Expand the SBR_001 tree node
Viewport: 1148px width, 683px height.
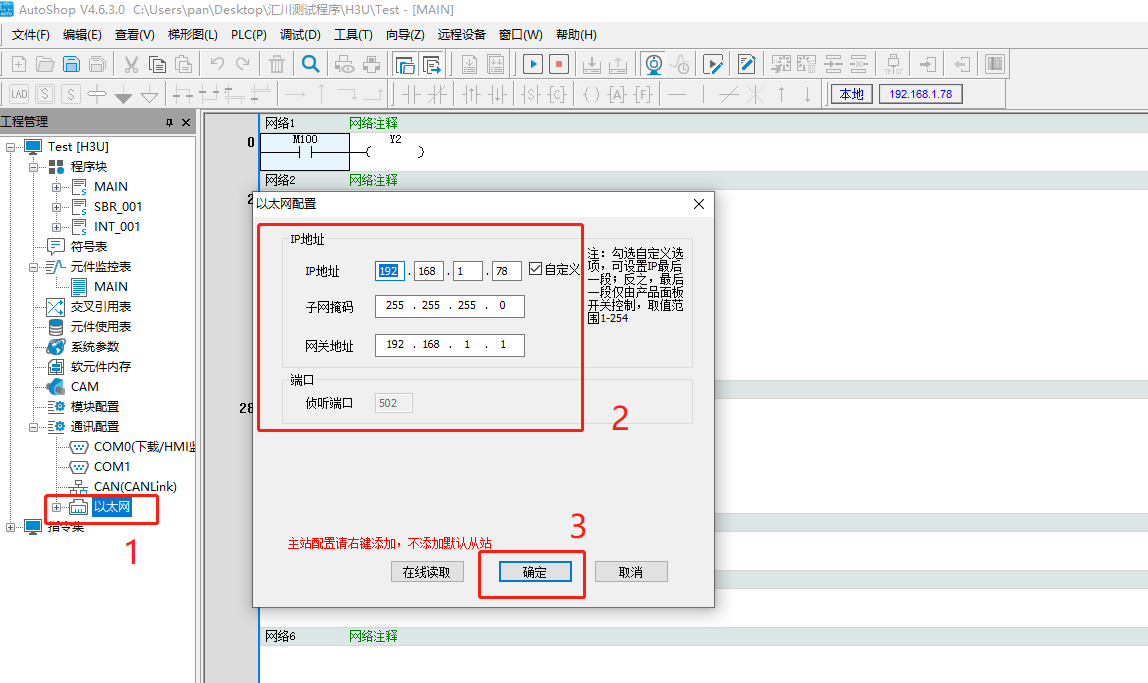pyautogui.click(x=56, y=207)
